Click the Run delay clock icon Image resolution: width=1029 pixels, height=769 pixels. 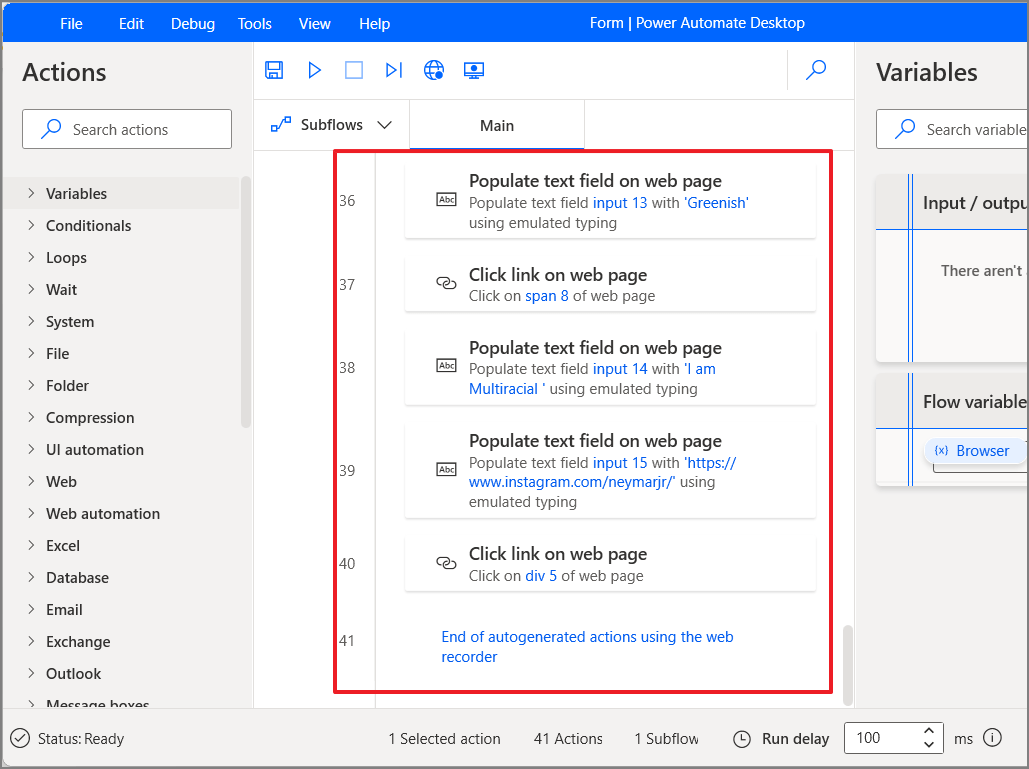click(741, 738)
